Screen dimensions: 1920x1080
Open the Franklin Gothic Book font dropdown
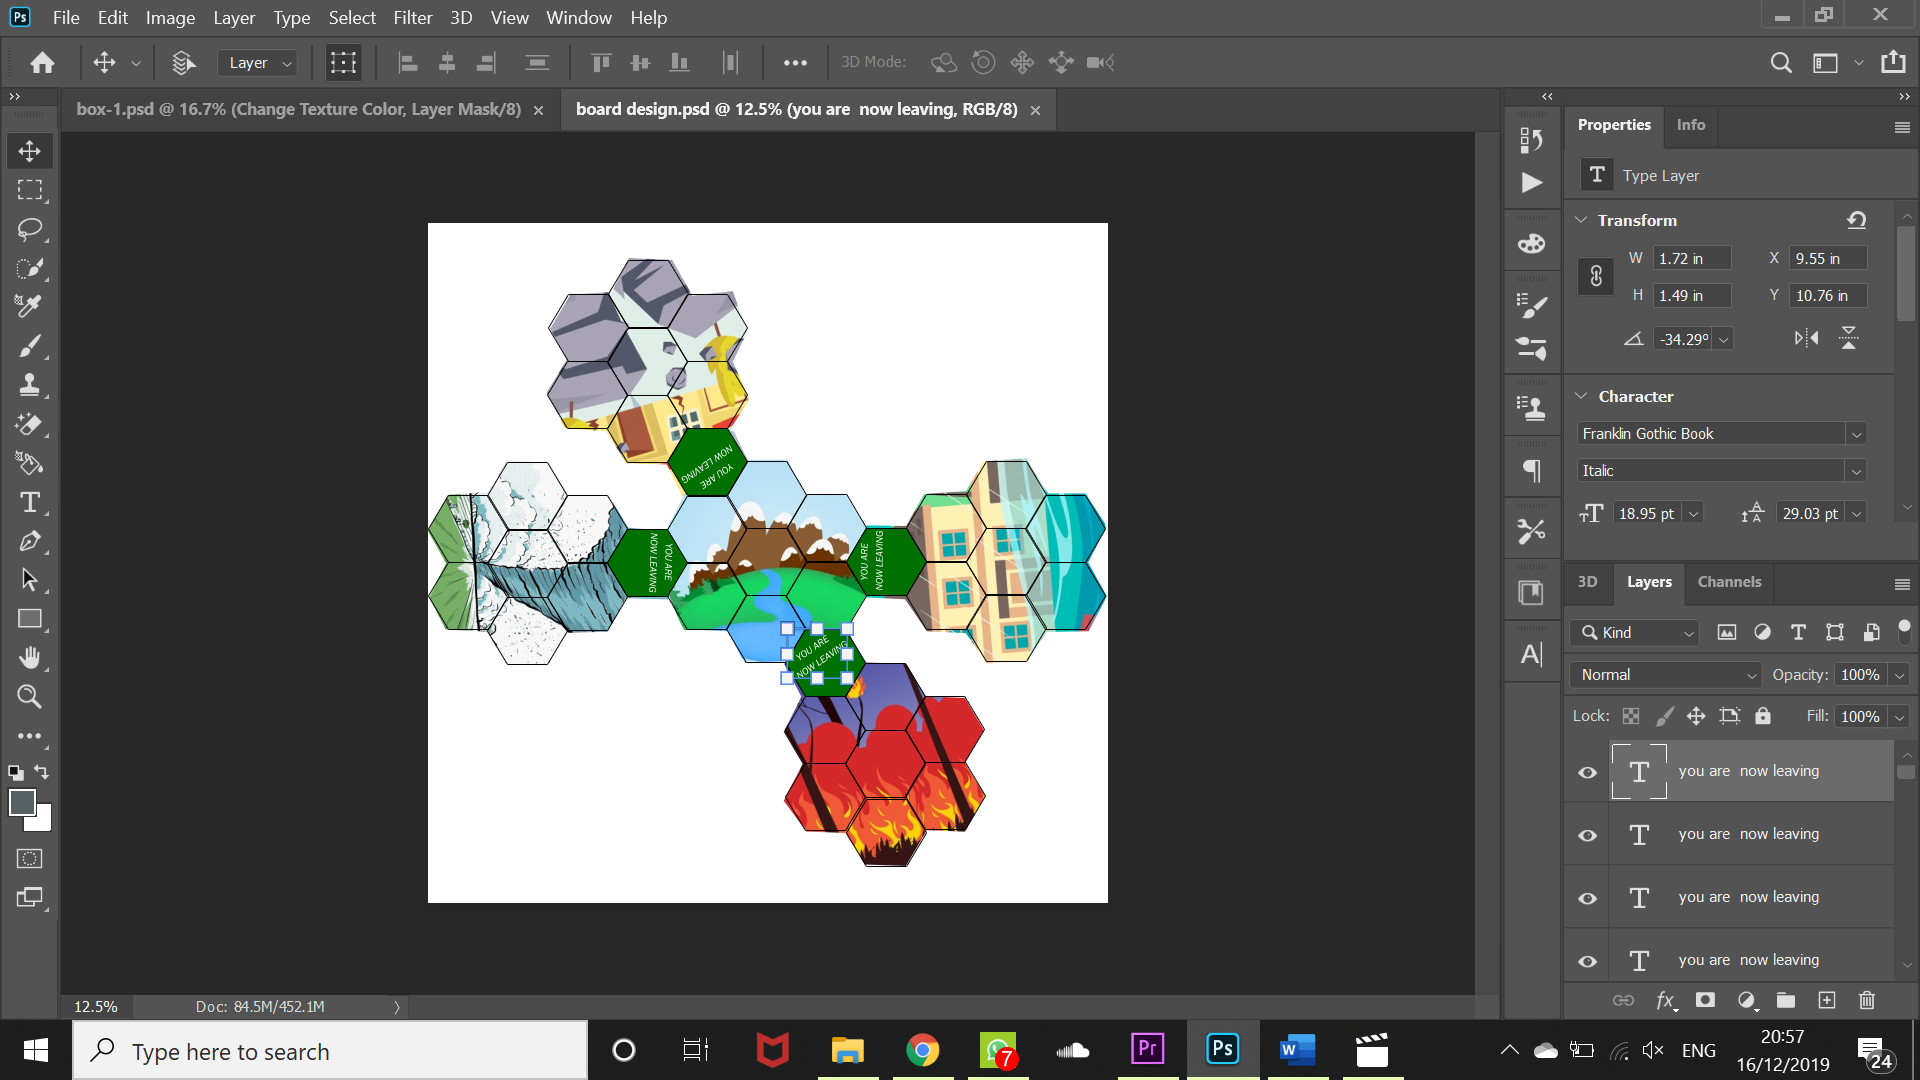(x=1856, y=434)
